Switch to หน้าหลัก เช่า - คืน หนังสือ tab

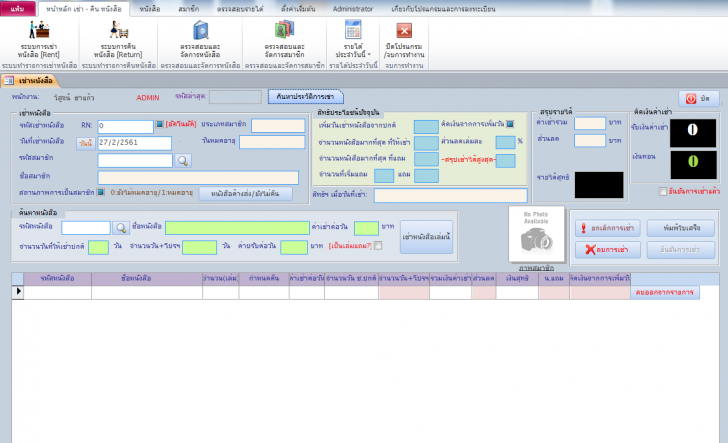(84, 9)
